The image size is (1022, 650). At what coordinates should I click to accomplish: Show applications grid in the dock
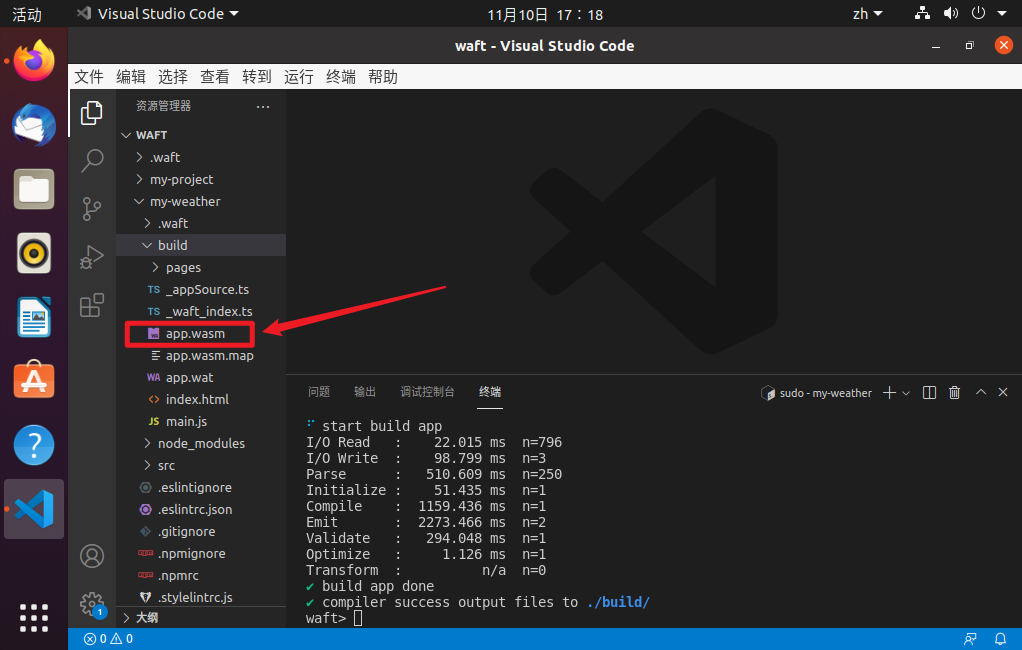click(x=34, y=618)
